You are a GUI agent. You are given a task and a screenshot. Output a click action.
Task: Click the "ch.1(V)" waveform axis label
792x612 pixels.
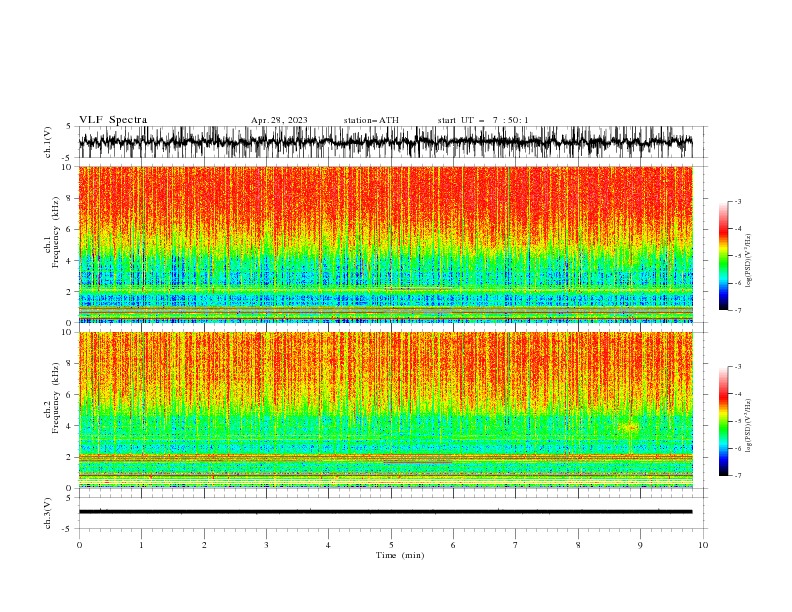(48, 142)
